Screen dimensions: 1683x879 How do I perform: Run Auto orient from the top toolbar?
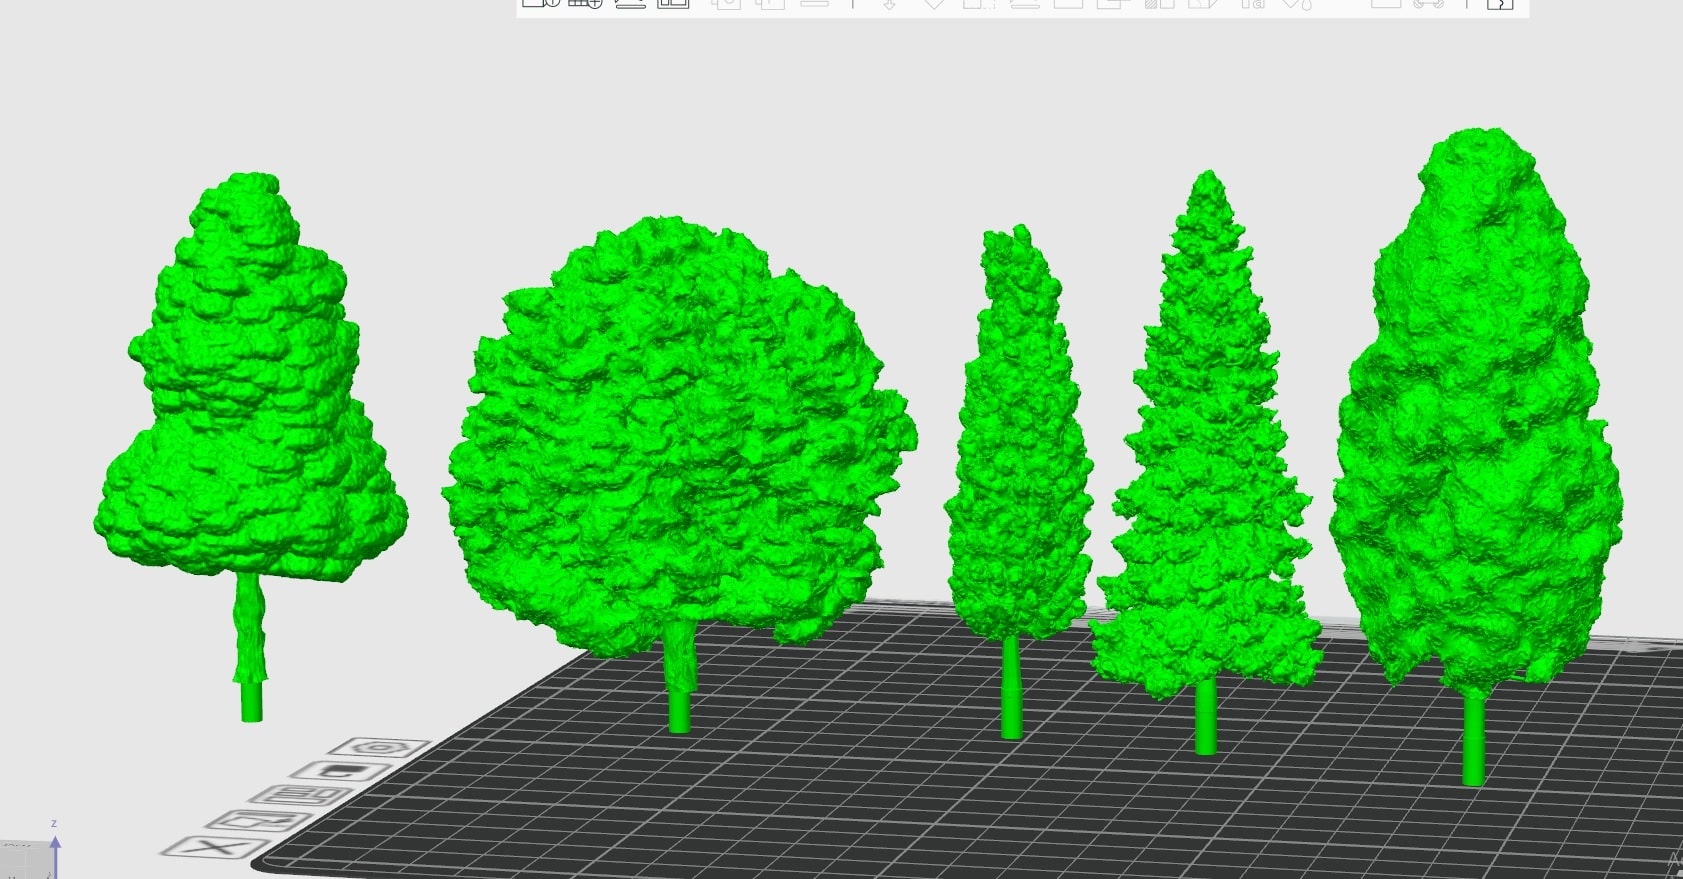[x=630, y=3]
